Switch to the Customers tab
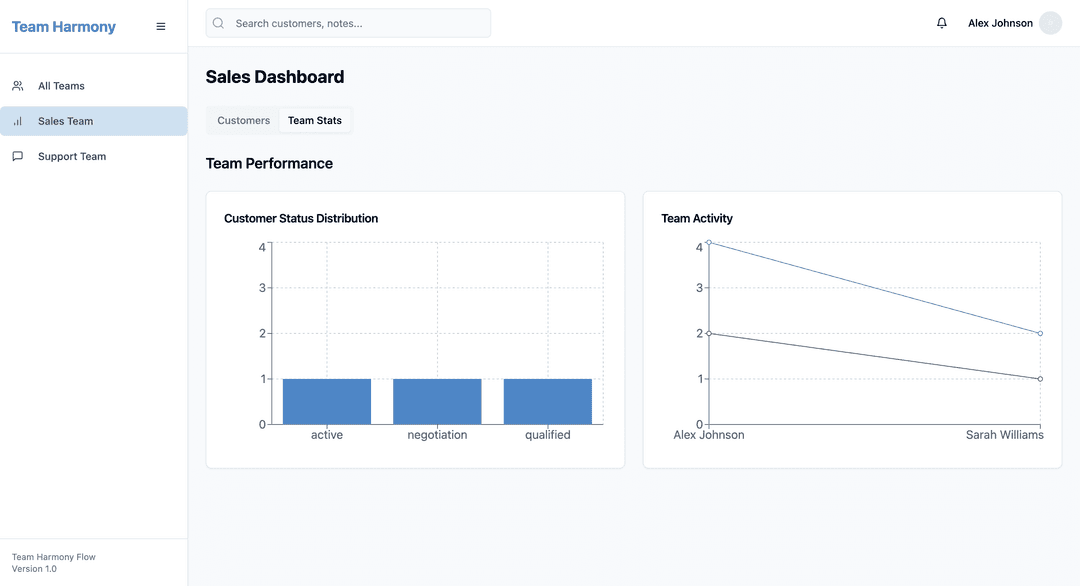 tap(243, 120)
